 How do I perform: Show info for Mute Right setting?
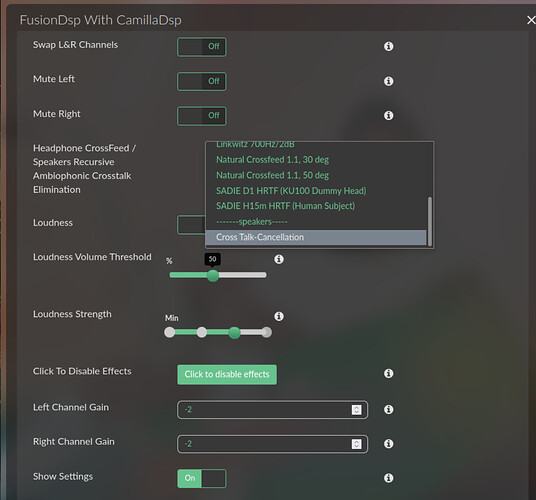[388, 116]
